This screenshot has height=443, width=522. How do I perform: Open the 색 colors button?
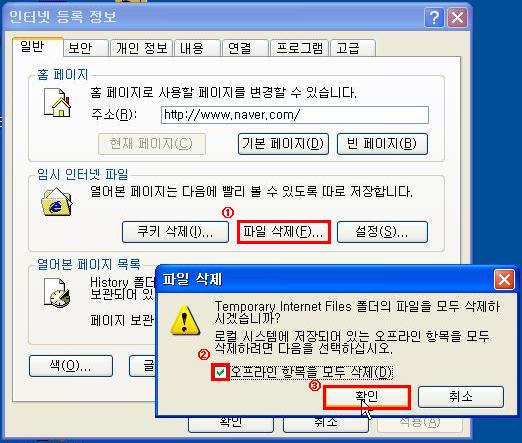pyautogui.click(x=71, y=366)
